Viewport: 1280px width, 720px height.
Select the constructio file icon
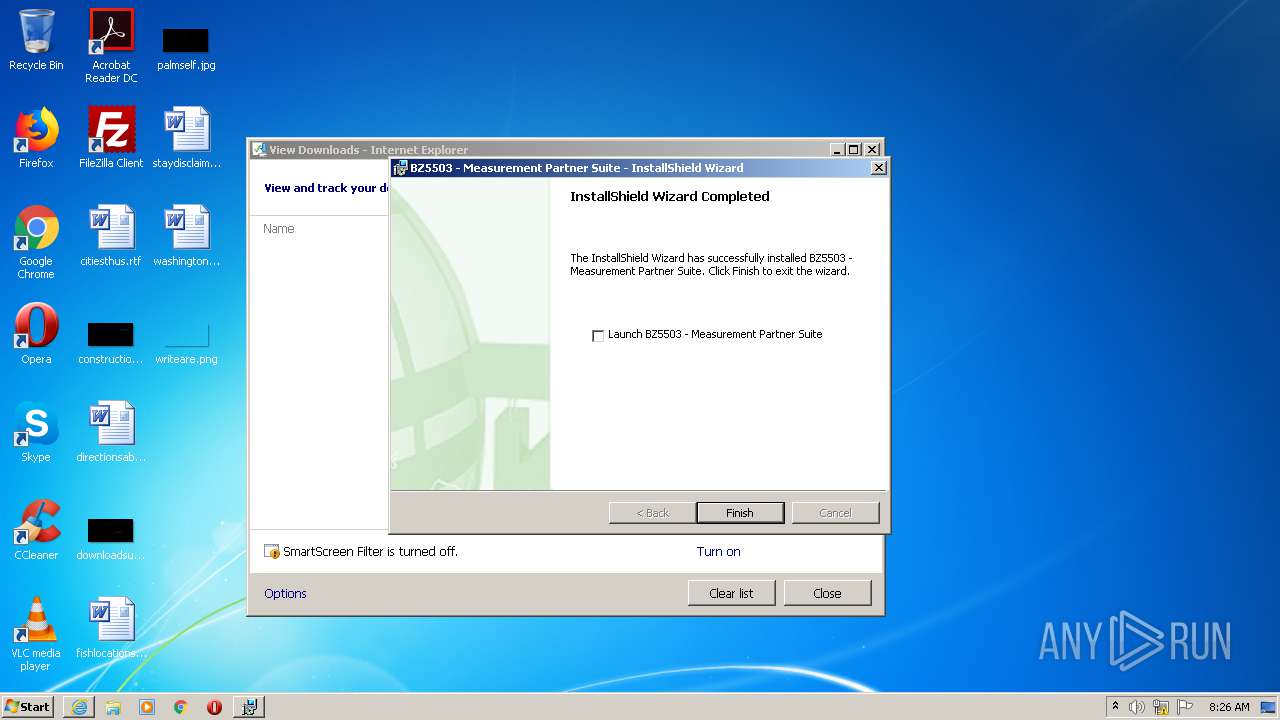point(111,342)
